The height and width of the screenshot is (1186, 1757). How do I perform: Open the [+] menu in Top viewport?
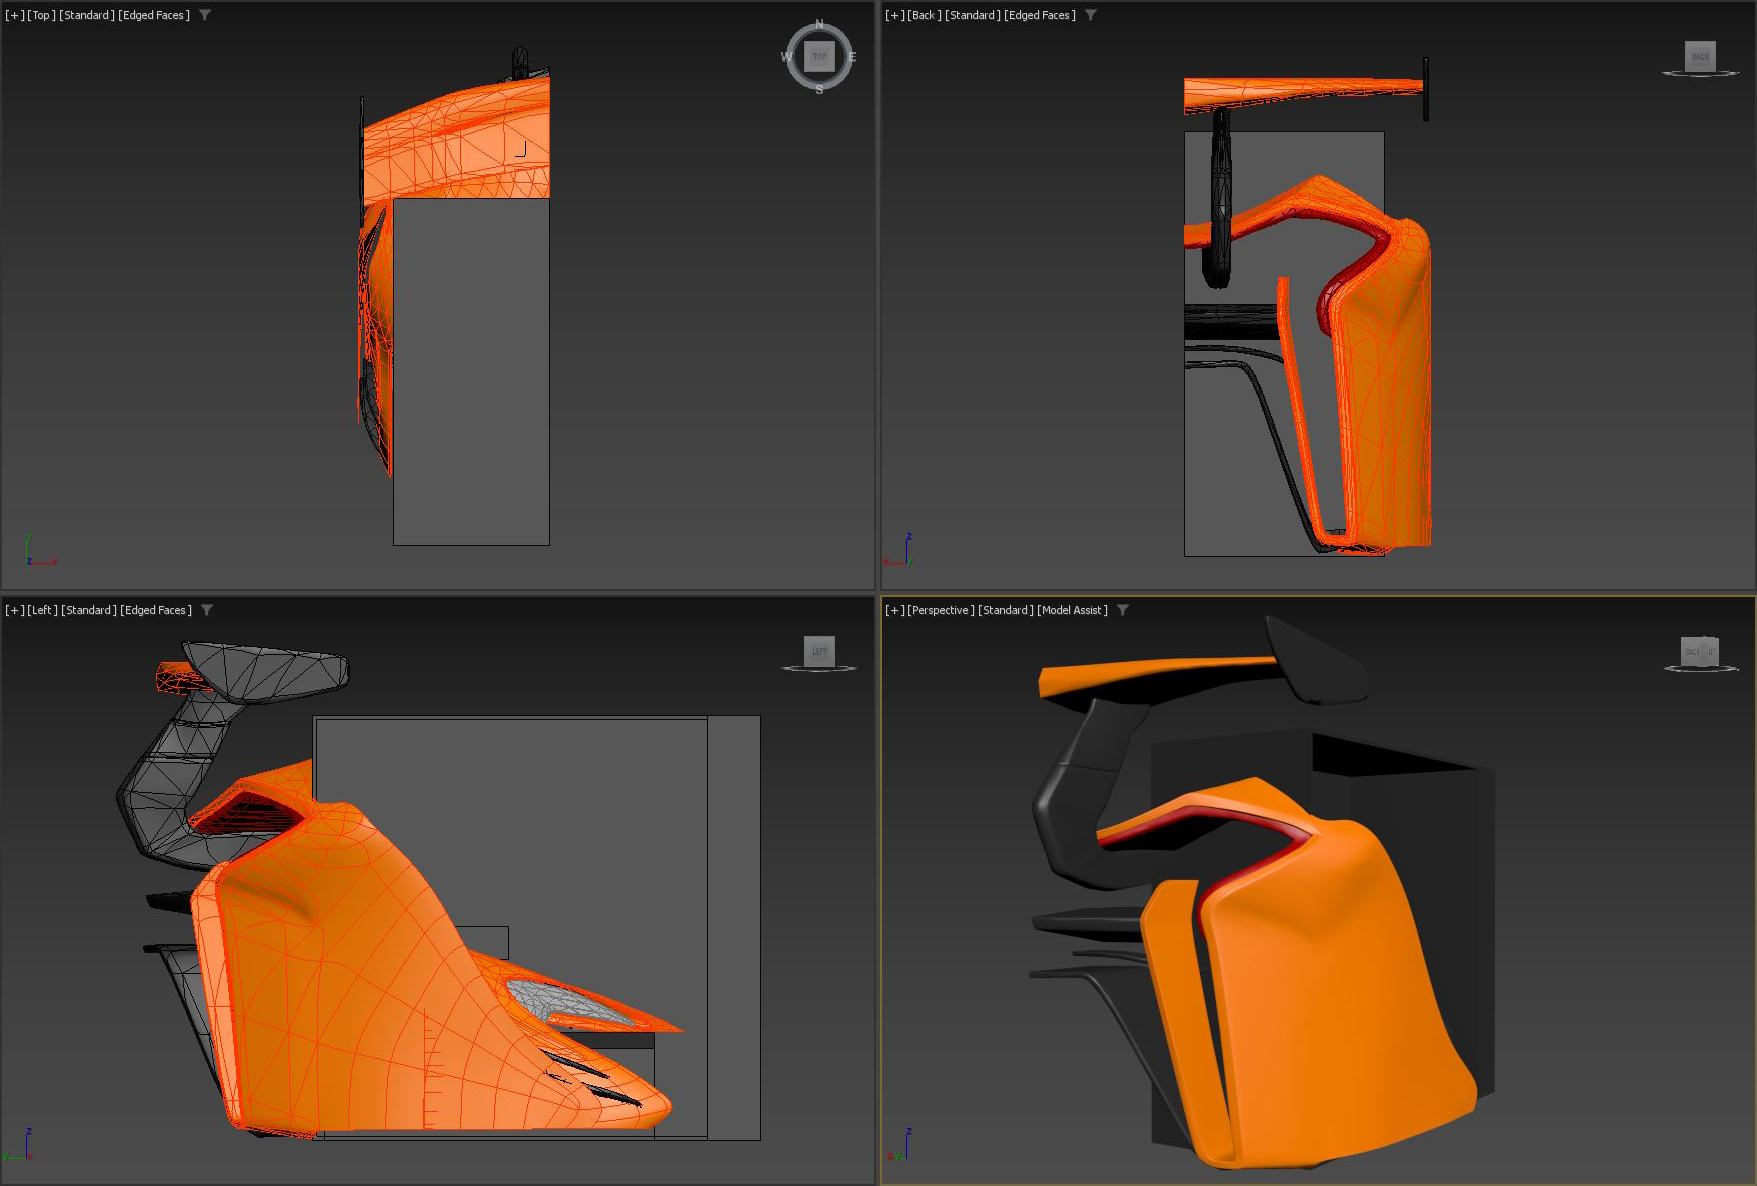click(14, 15)
